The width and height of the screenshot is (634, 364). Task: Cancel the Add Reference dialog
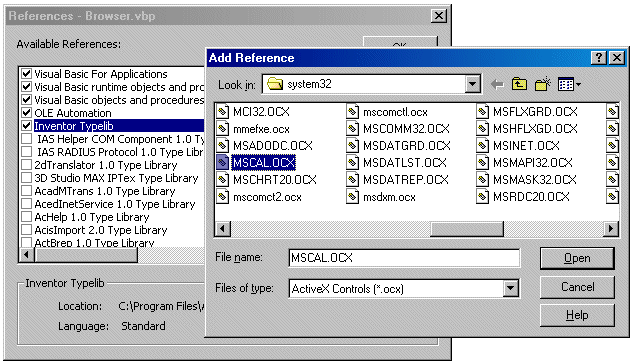click(x=577, y=287)
